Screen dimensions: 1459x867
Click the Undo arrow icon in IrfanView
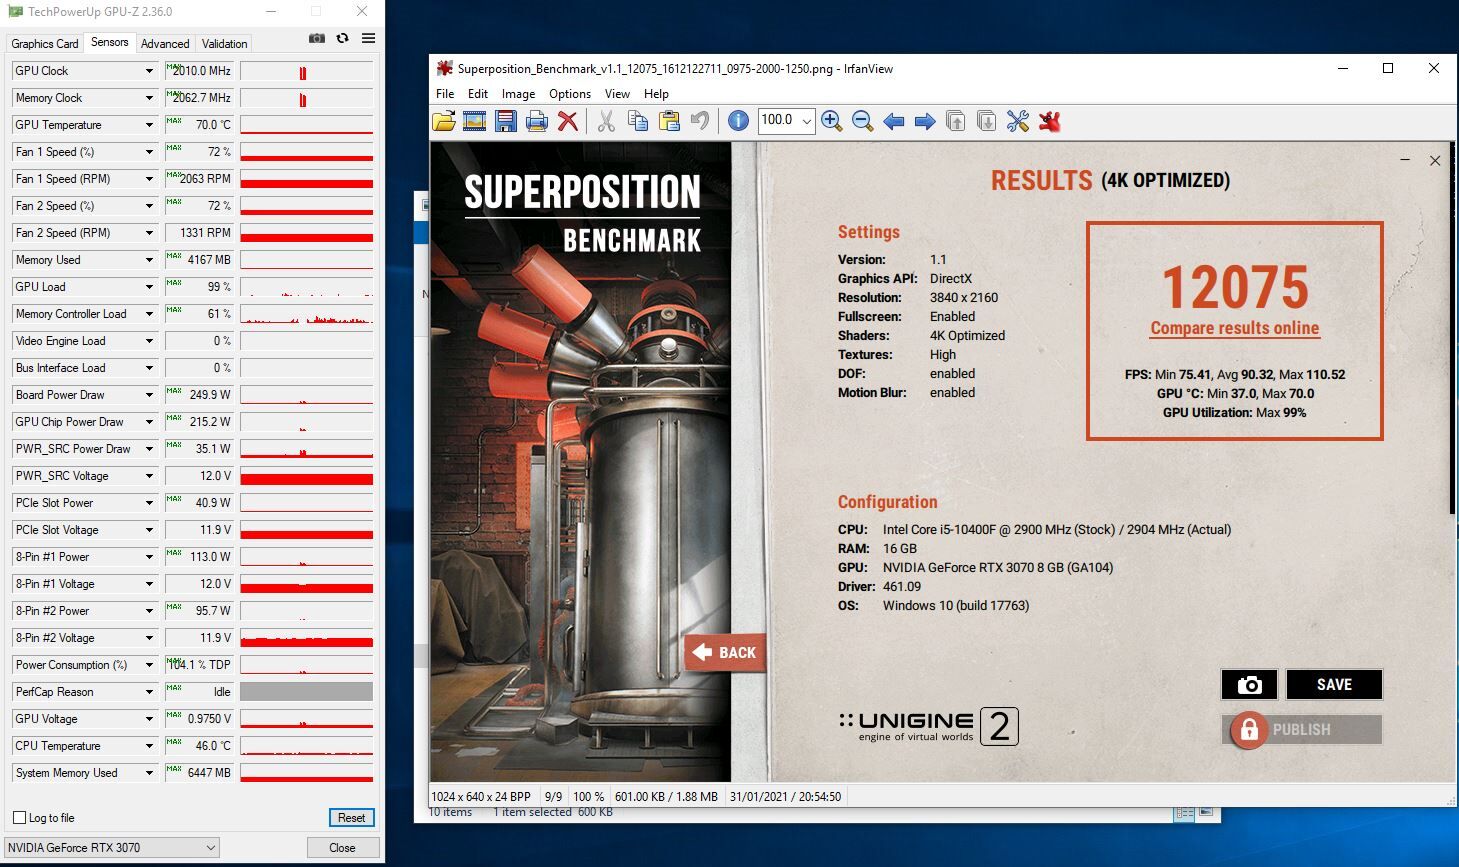700,121
